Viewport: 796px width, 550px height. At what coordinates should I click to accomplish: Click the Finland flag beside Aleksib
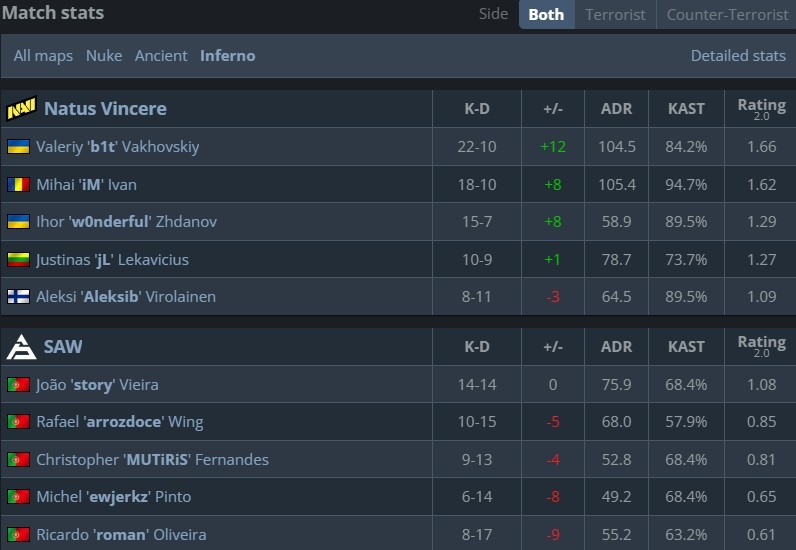coord(18,297)
